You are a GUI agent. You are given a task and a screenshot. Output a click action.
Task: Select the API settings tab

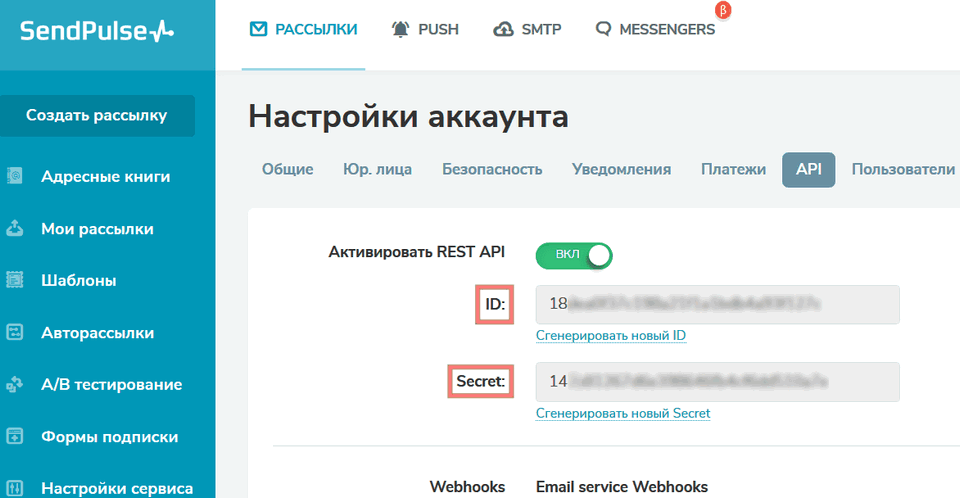pyautogui.click(x=809, y=170)
